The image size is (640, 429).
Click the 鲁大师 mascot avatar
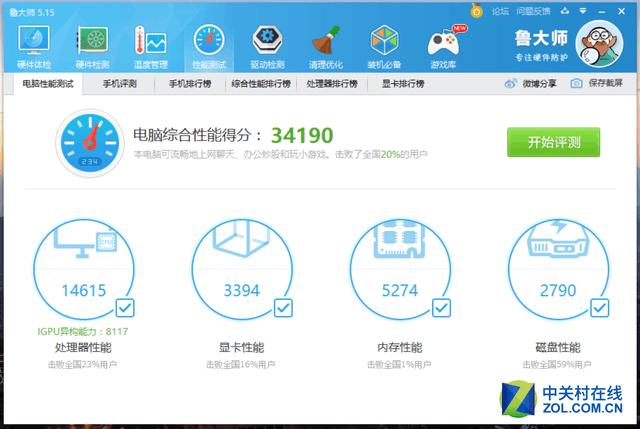(x=599, y=44)
